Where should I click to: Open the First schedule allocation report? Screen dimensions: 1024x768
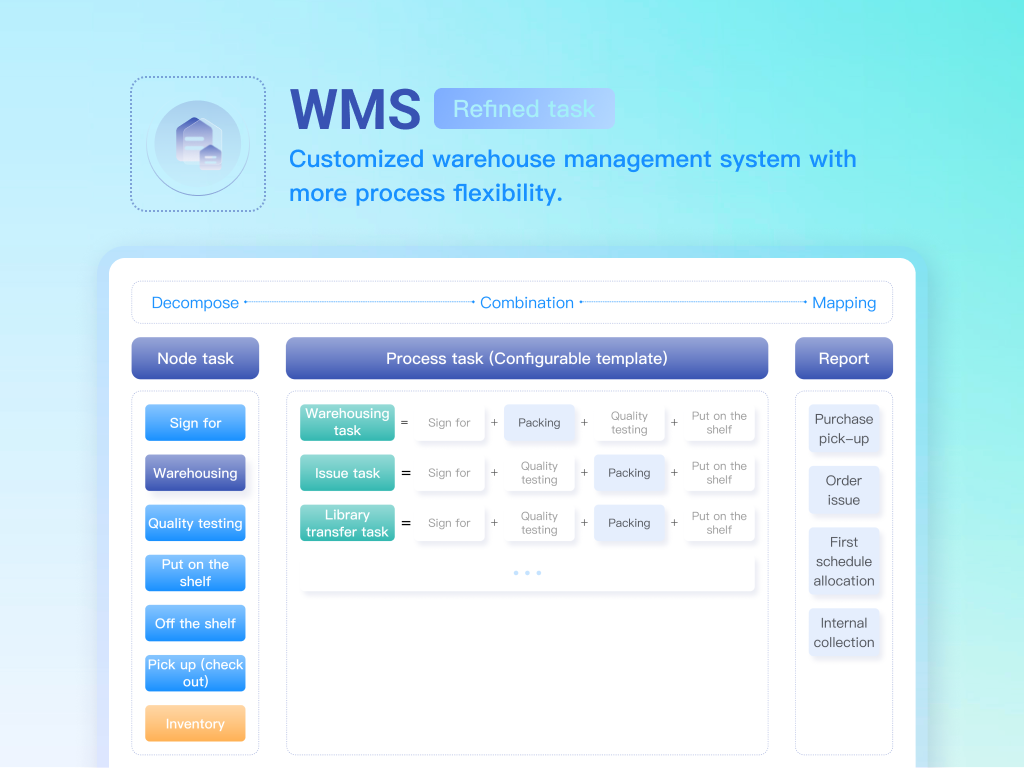click(x=844, y=561)
